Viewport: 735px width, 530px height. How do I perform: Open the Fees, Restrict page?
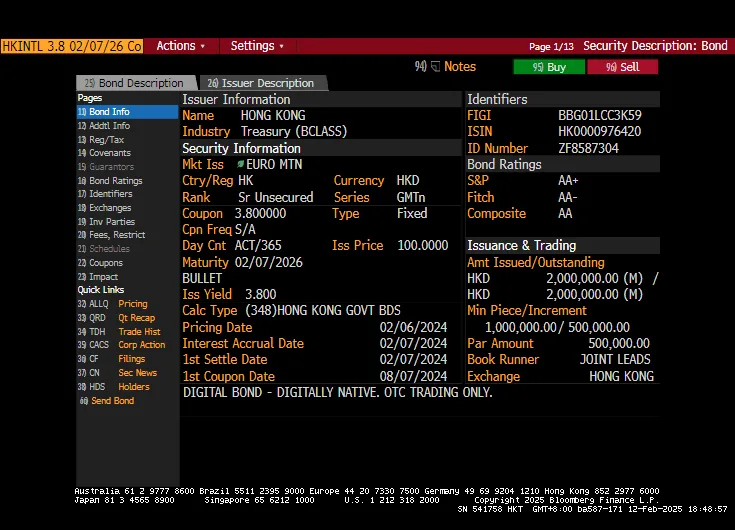tap(112, 235)
